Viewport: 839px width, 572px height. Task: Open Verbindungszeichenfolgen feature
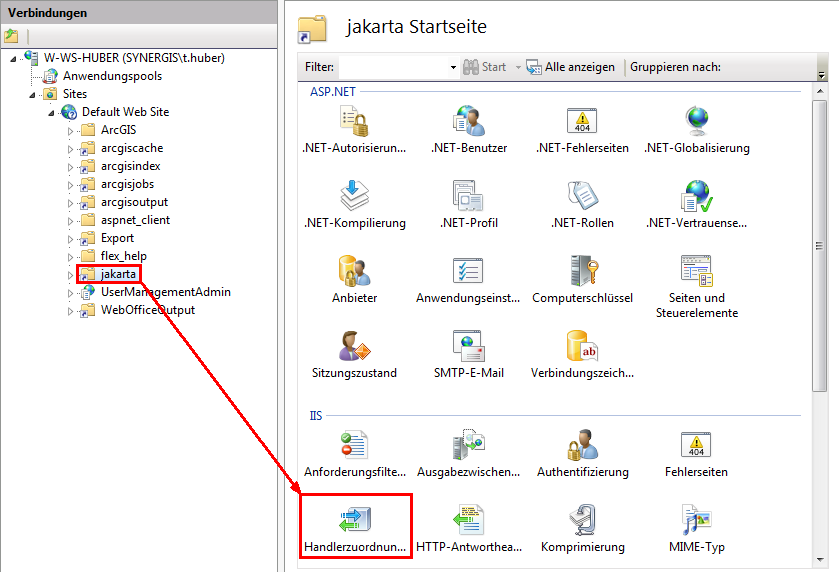click(x=582, y=355)
